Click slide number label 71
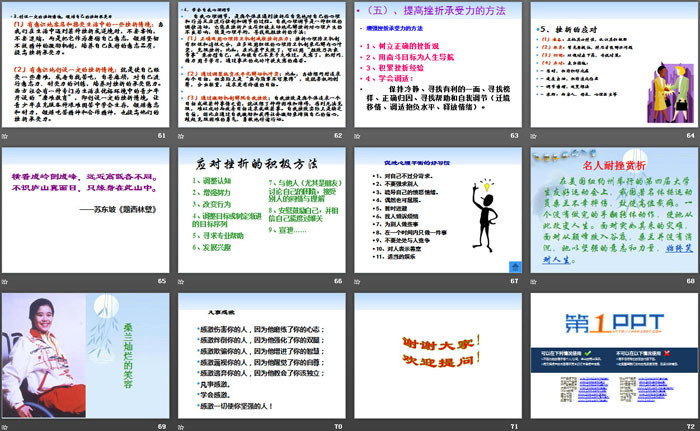This screenshot has height=431, width=700. coord(514,427)
